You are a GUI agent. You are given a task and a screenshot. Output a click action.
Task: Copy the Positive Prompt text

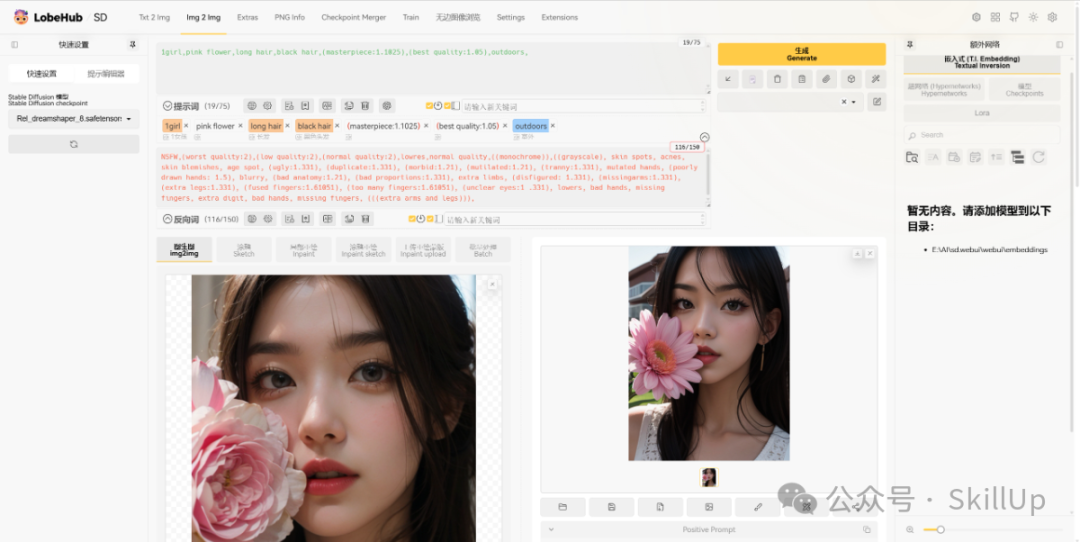(866, 530)
